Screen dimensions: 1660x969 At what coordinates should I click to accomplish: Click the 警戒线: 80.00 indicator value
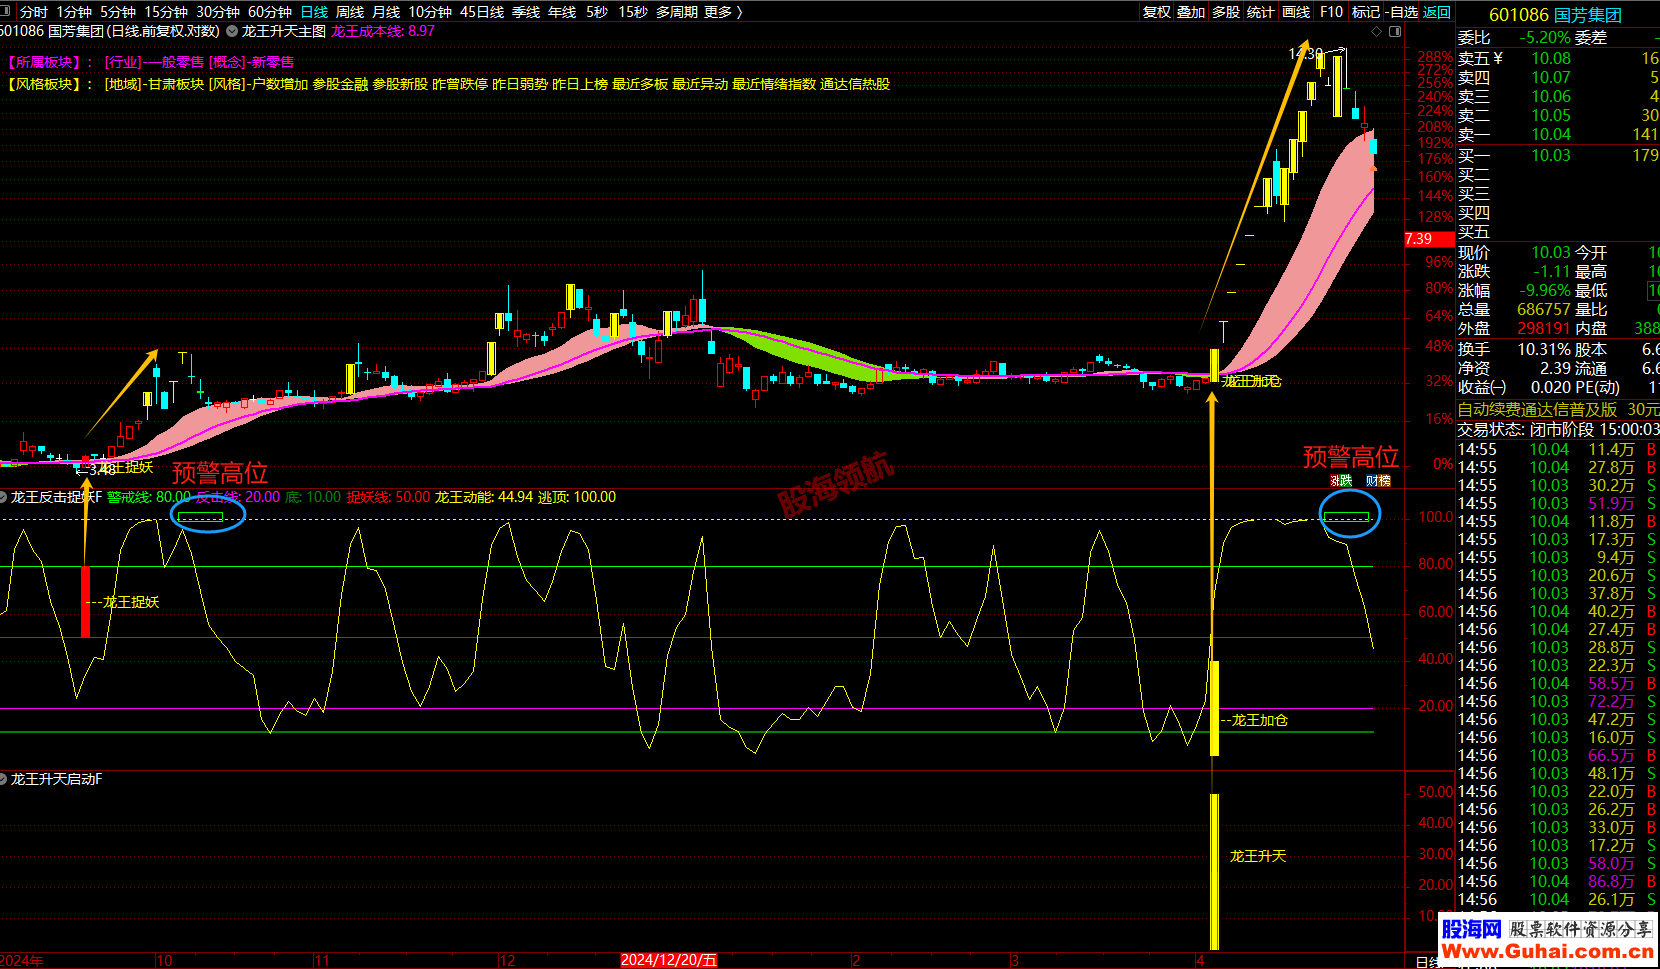coord(148,497)
